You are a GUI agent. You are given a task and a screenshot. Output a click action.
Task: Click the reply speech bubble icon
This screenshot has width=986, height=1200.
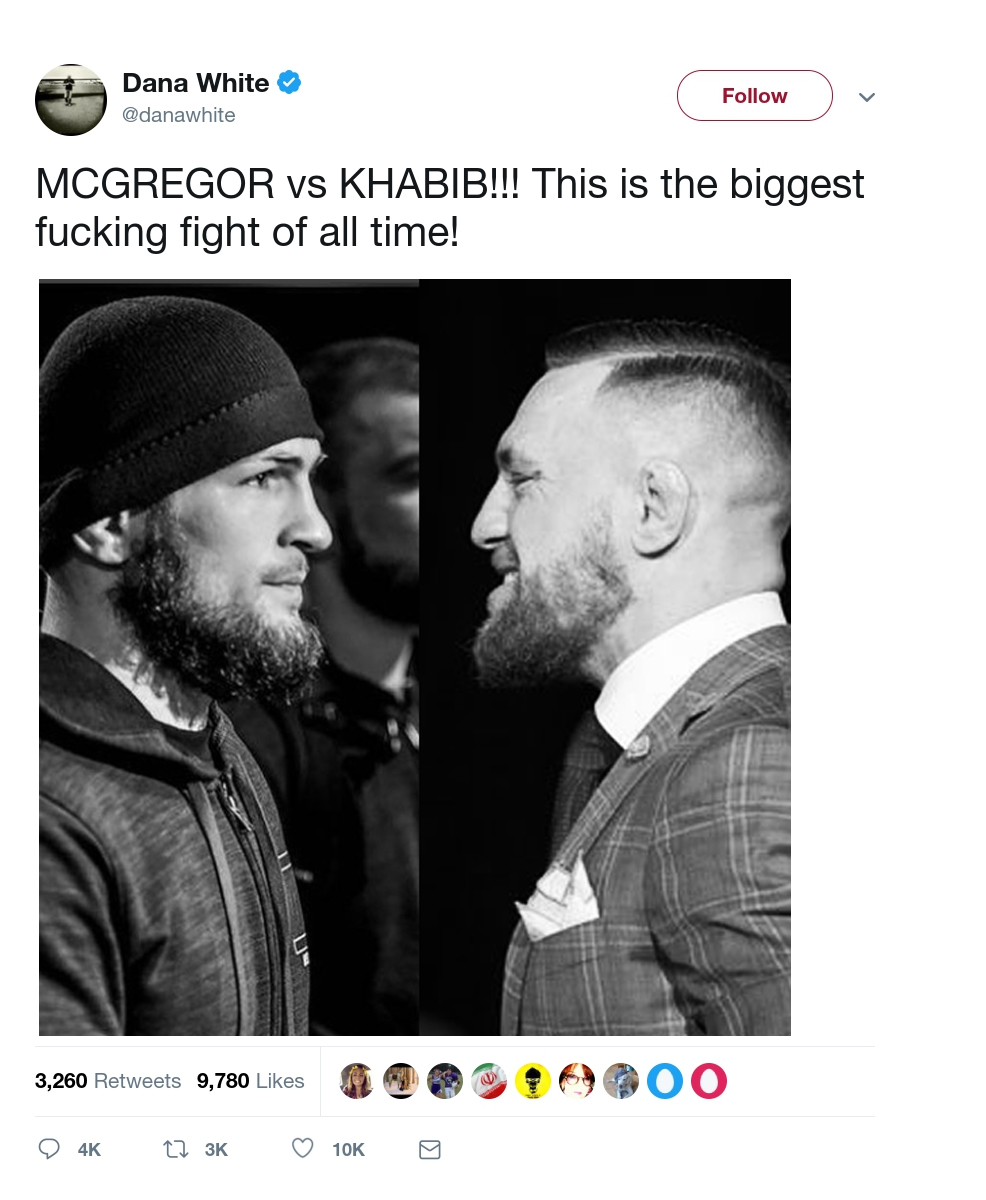(49, 1149)
